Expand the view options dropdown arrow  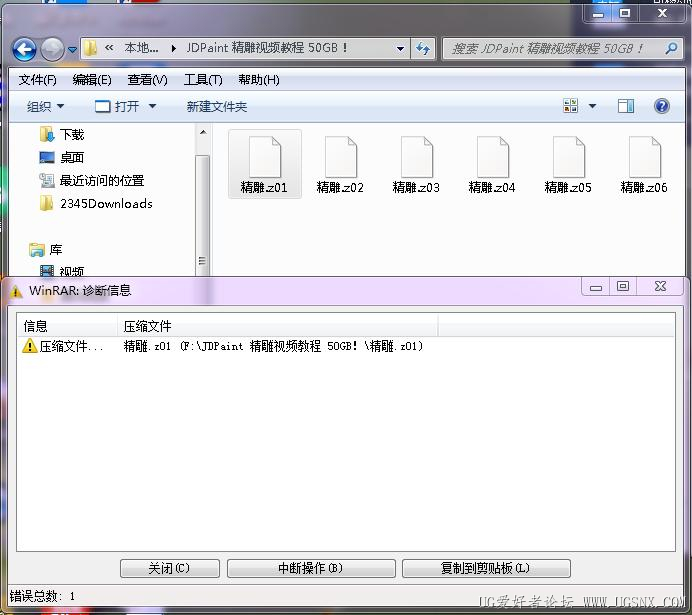(592, 106)
